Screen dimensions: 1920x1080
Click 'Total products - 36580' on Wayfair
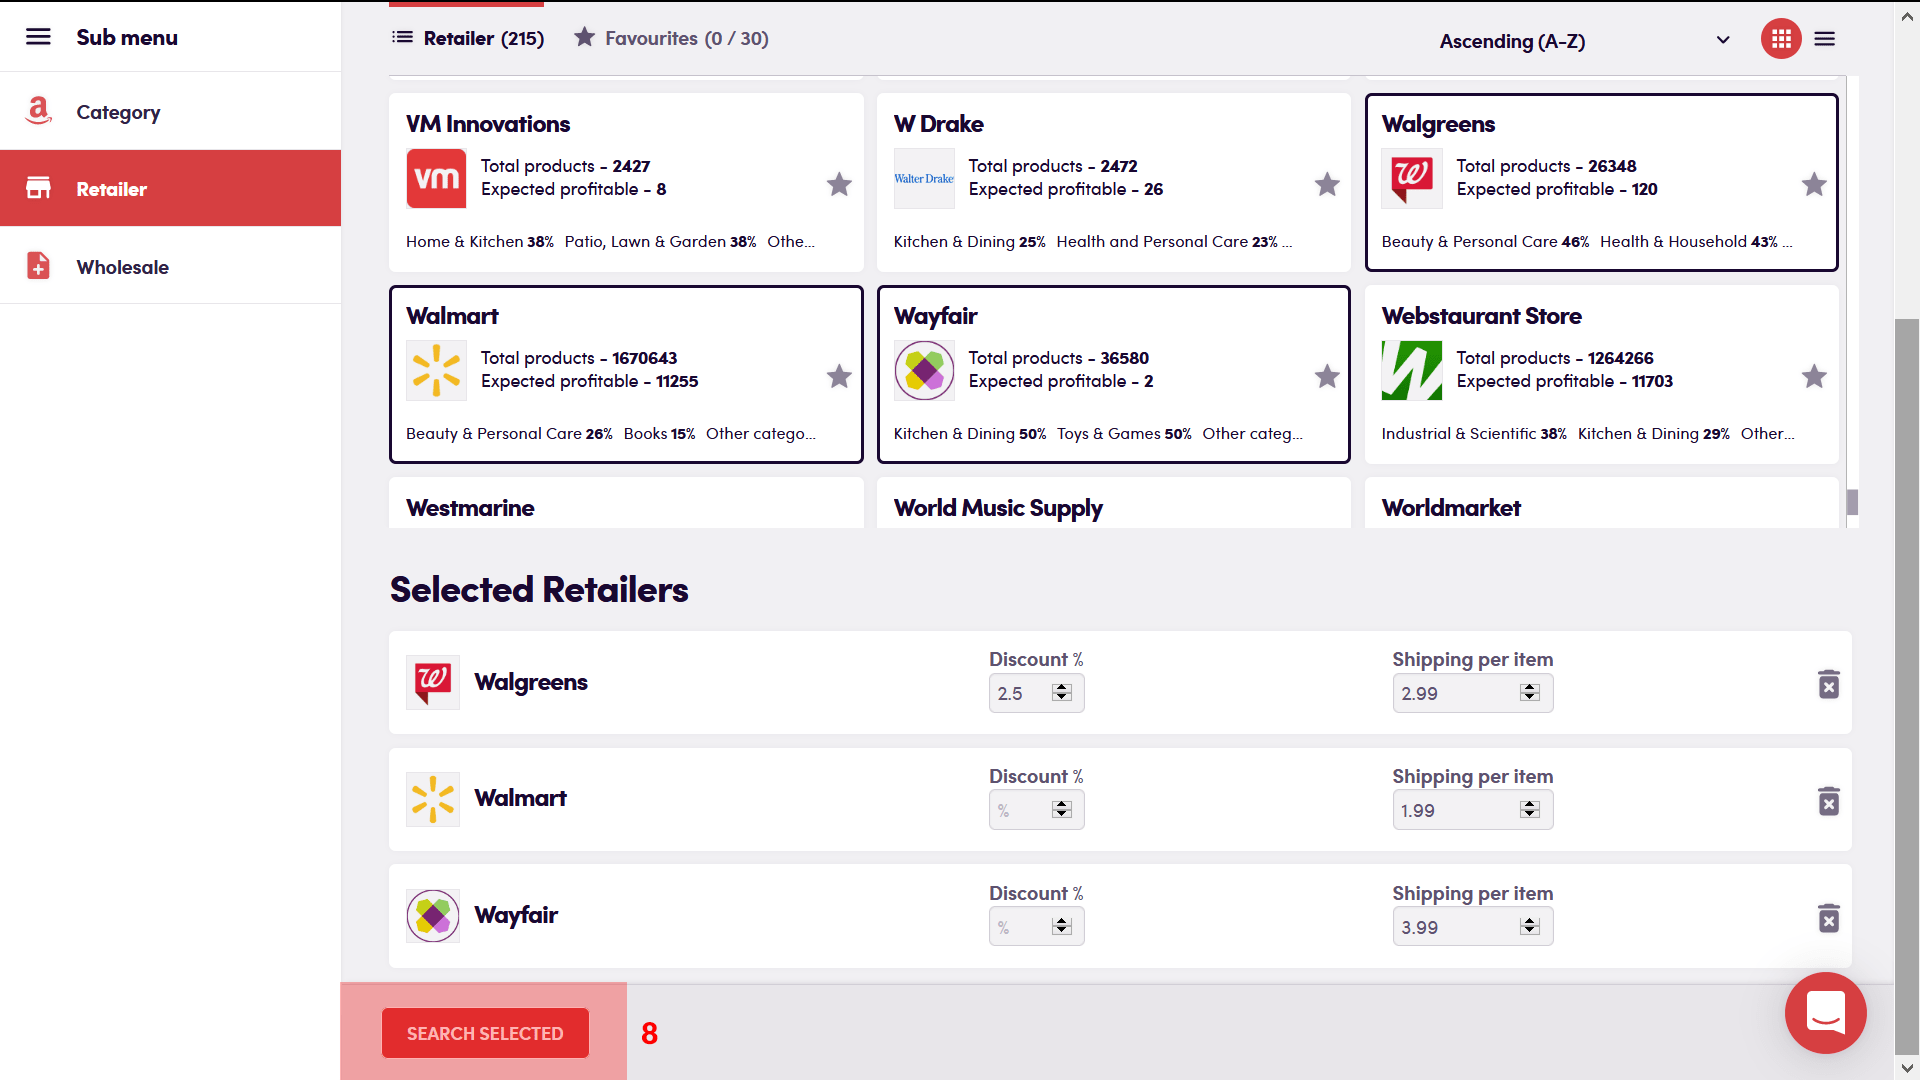1058,358
